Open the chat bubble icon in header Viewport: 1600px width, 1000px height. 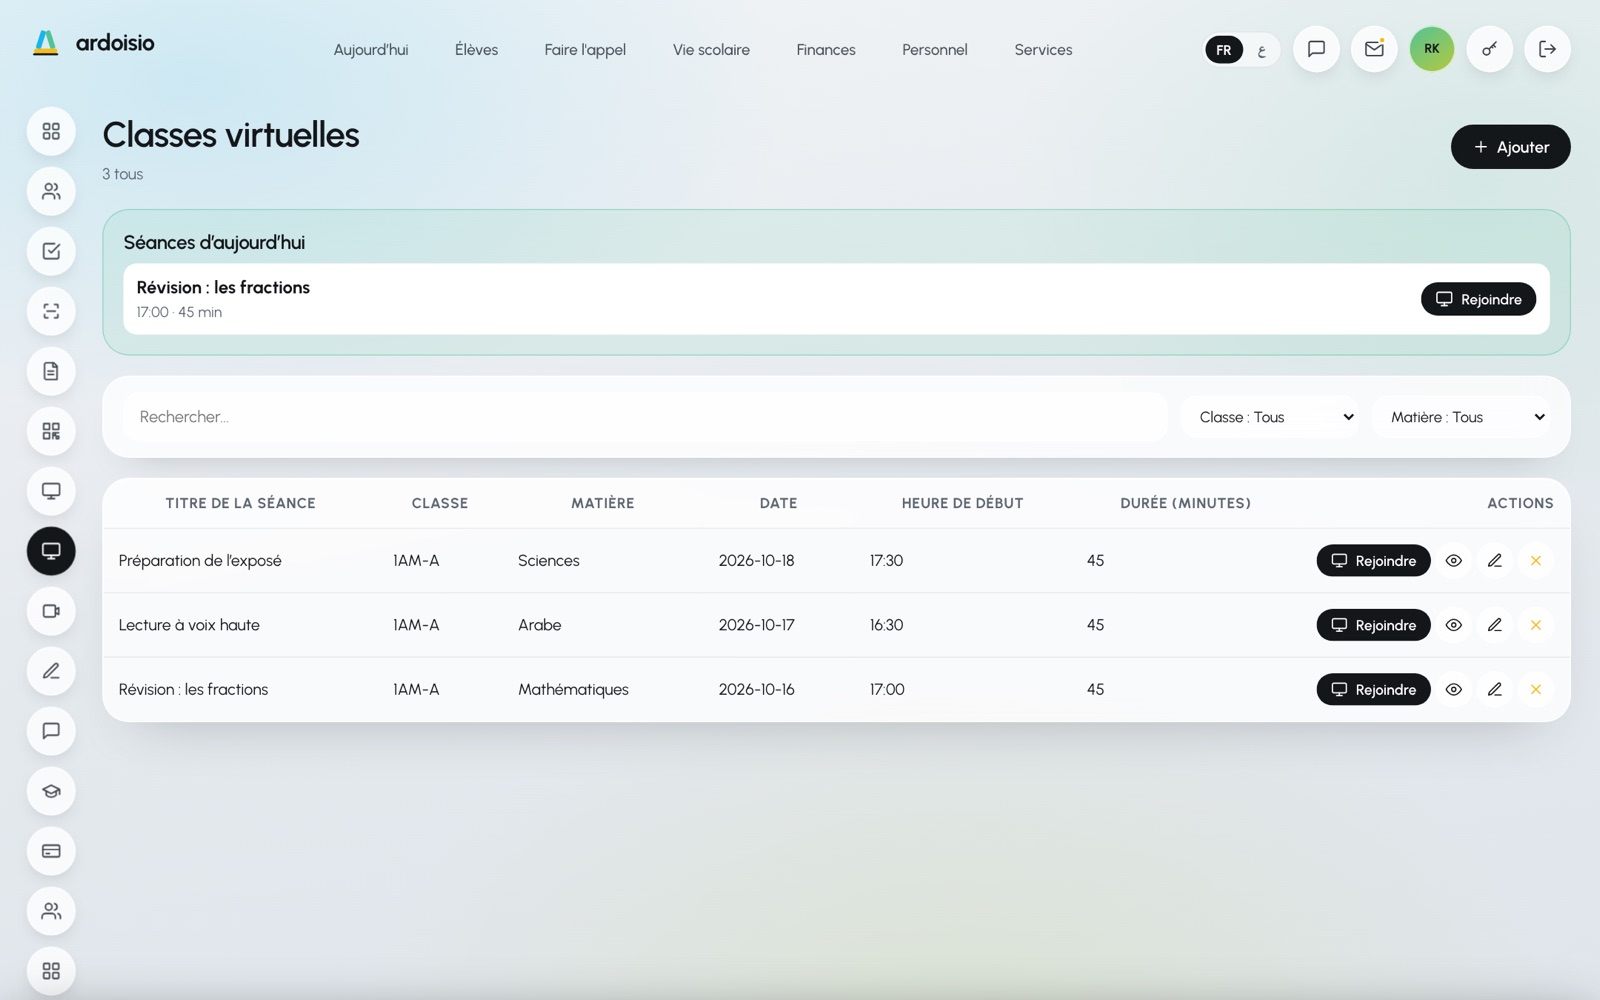coord(1316,49)
